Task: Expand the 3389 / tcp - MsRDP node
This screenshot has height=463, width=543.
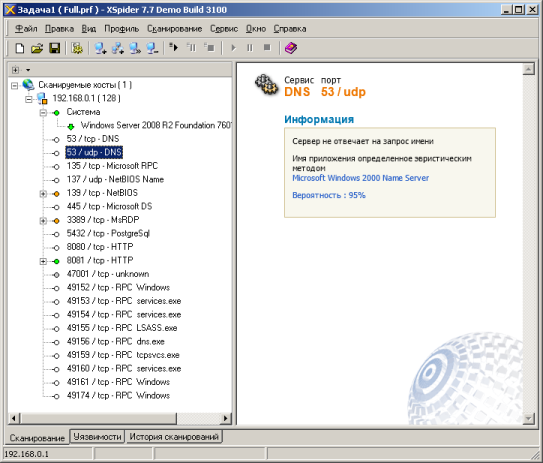Action: (43, 221)
